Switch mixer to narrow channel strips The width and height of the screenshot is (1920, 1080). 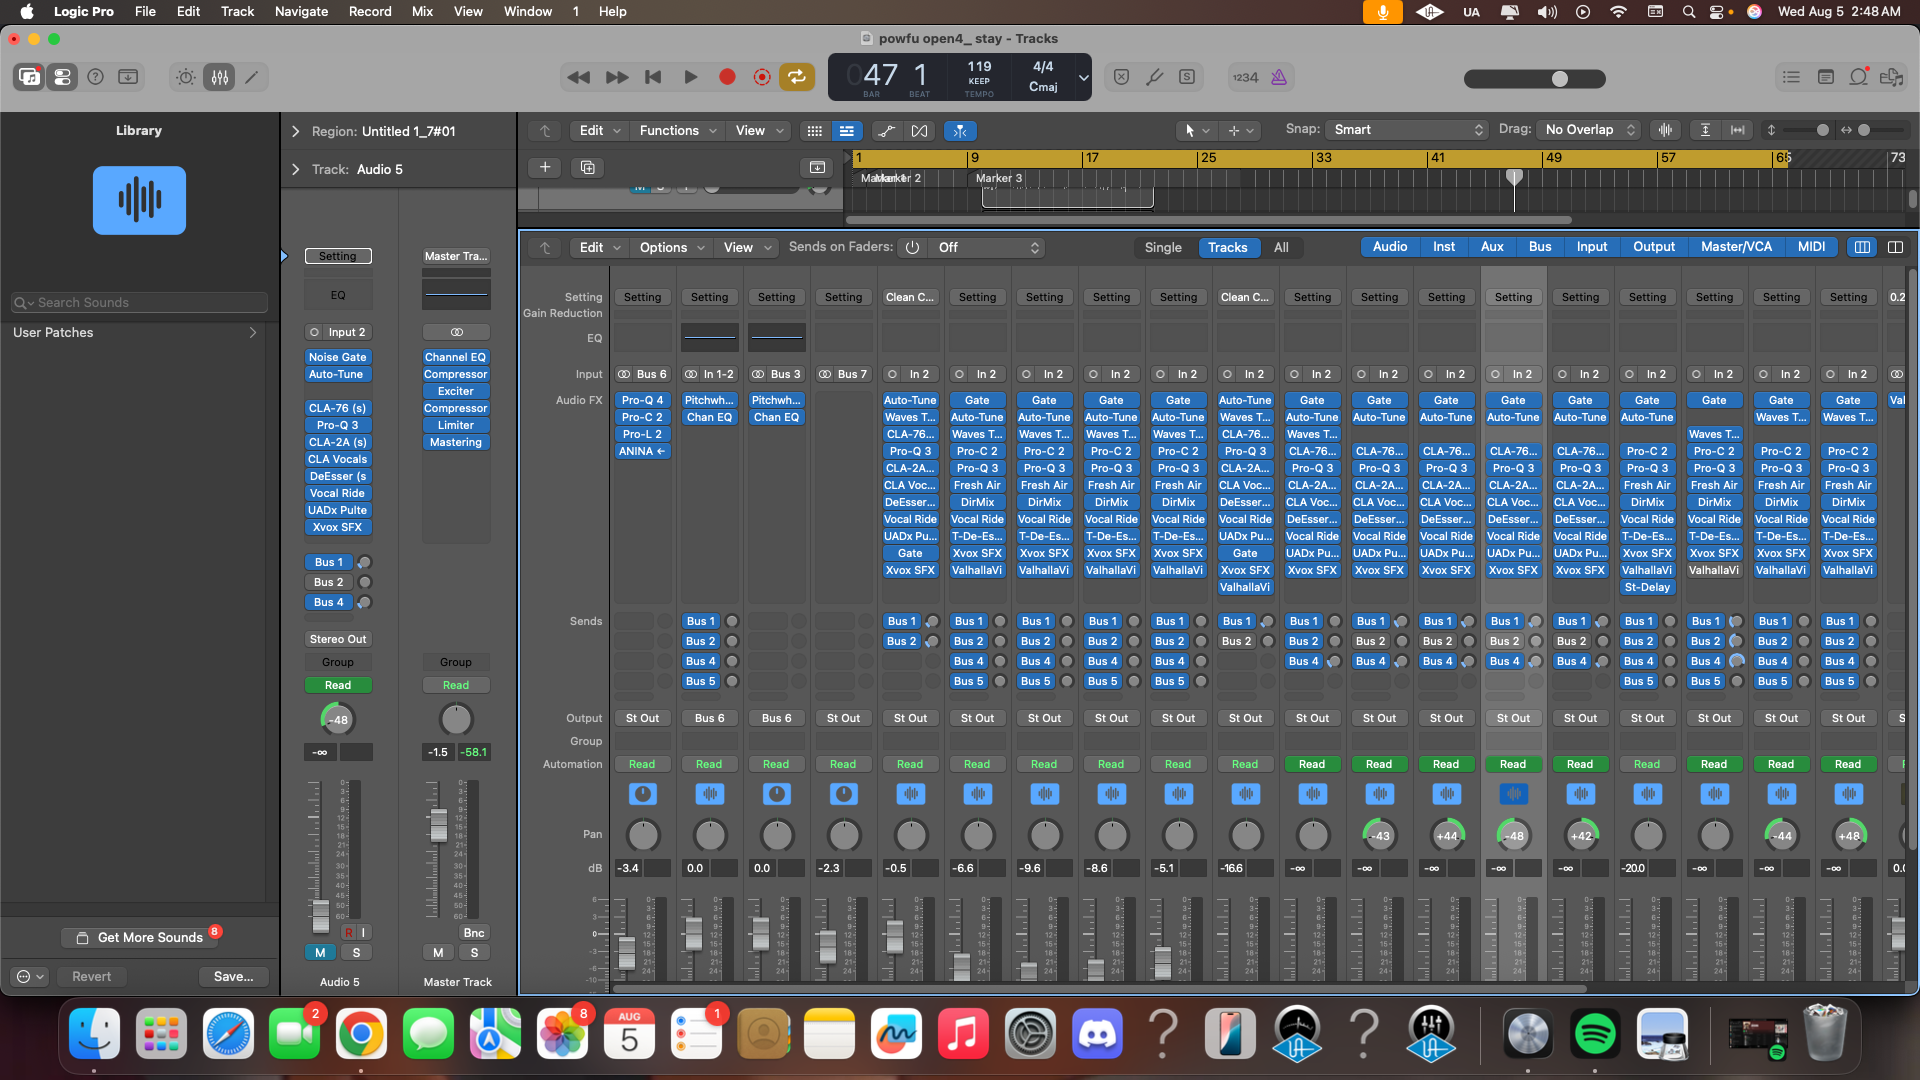tap(1862, 247)
